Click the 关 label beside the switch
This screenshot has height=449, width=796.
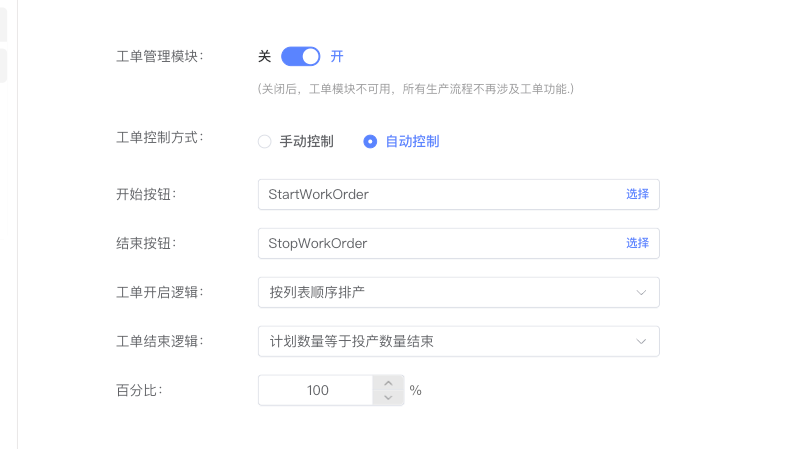[264, 56]
